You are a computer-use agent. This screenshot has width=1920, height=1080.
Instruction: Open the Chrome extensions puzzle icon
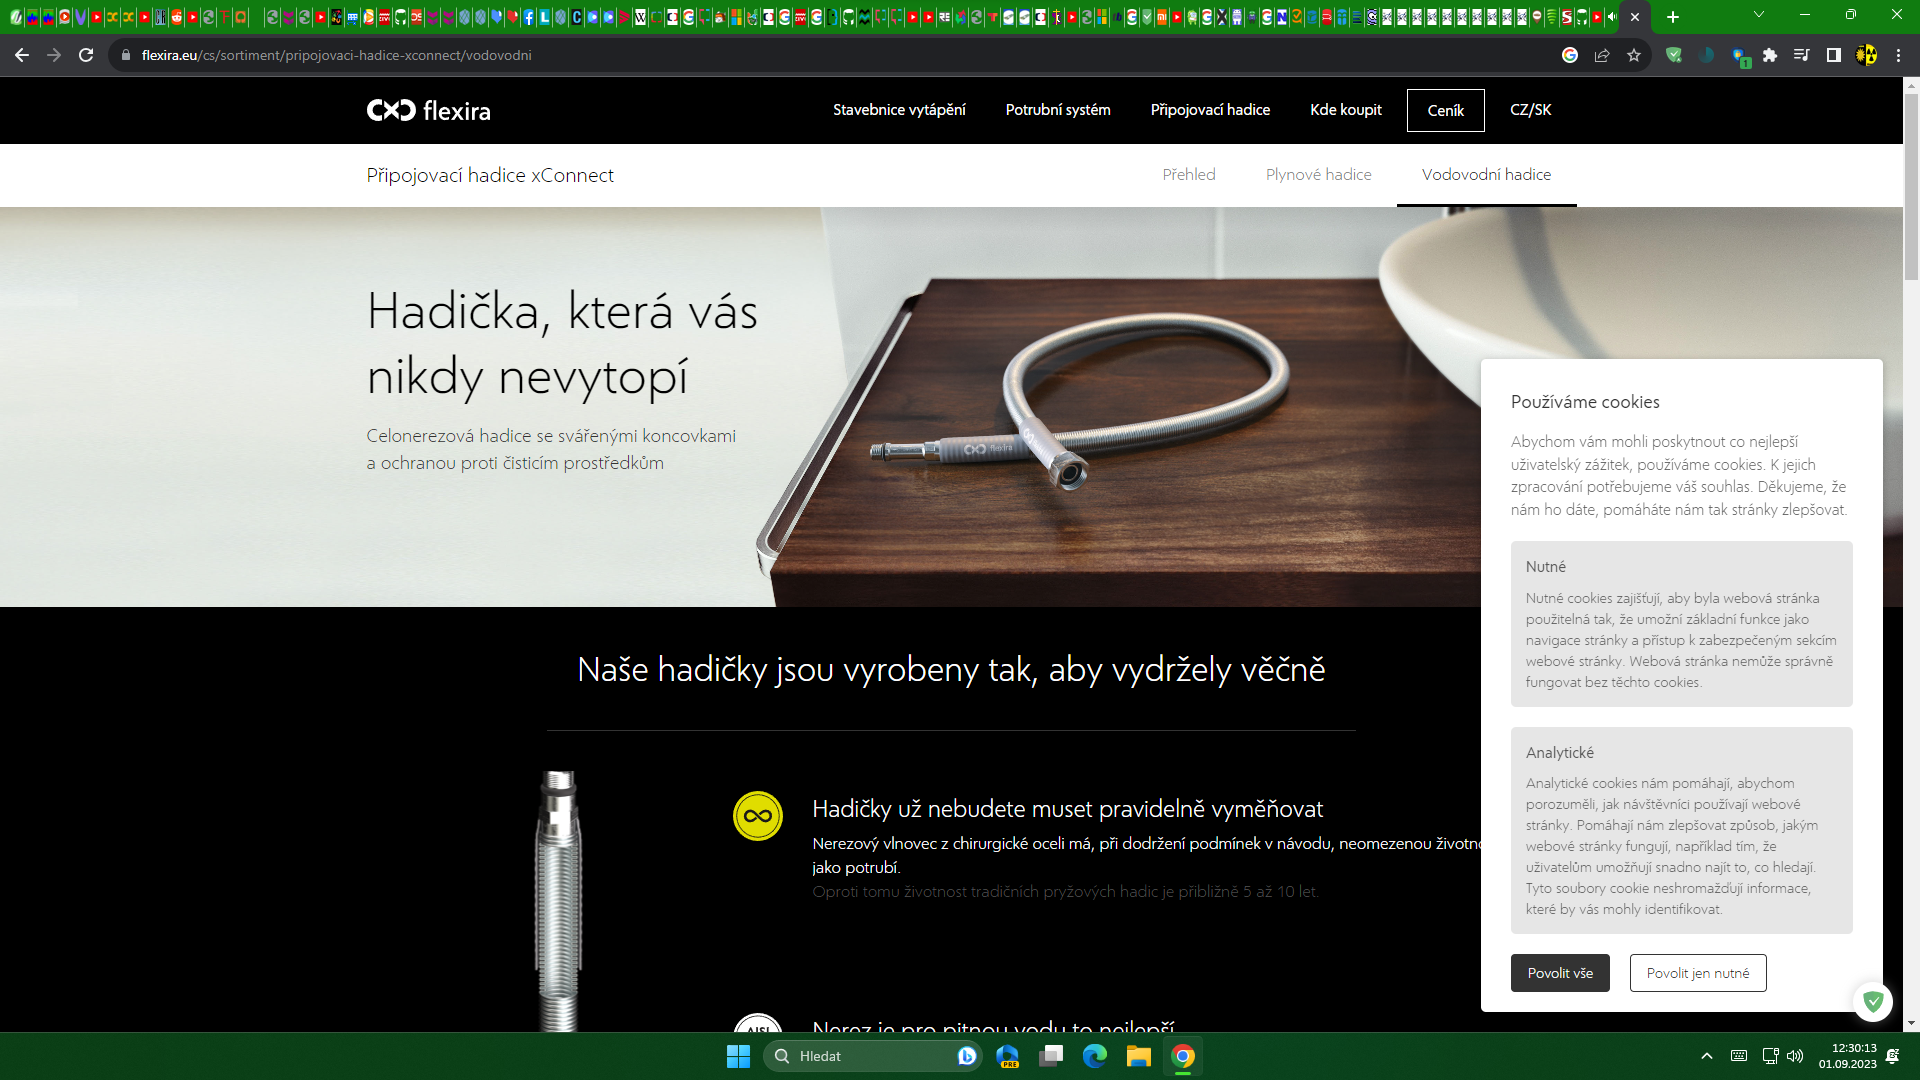click(x=1770, y=55)
